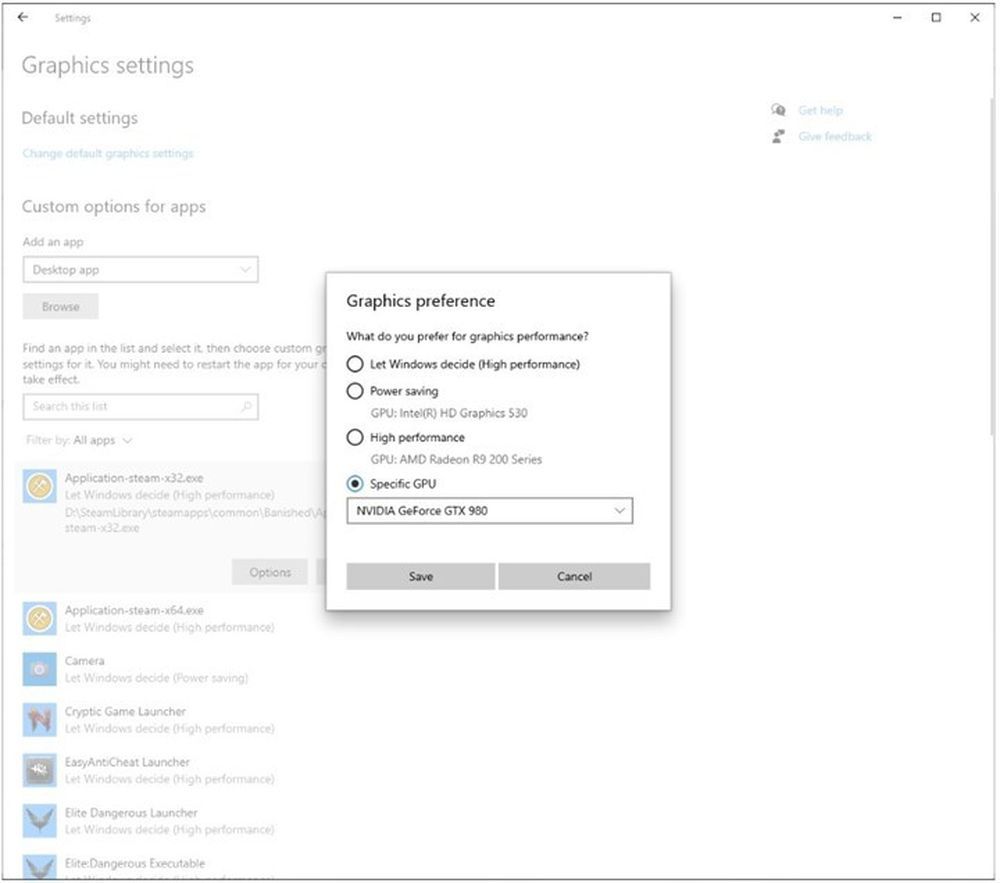
Task: Expand the Desktop app dropdown
Action: [140, 270]
